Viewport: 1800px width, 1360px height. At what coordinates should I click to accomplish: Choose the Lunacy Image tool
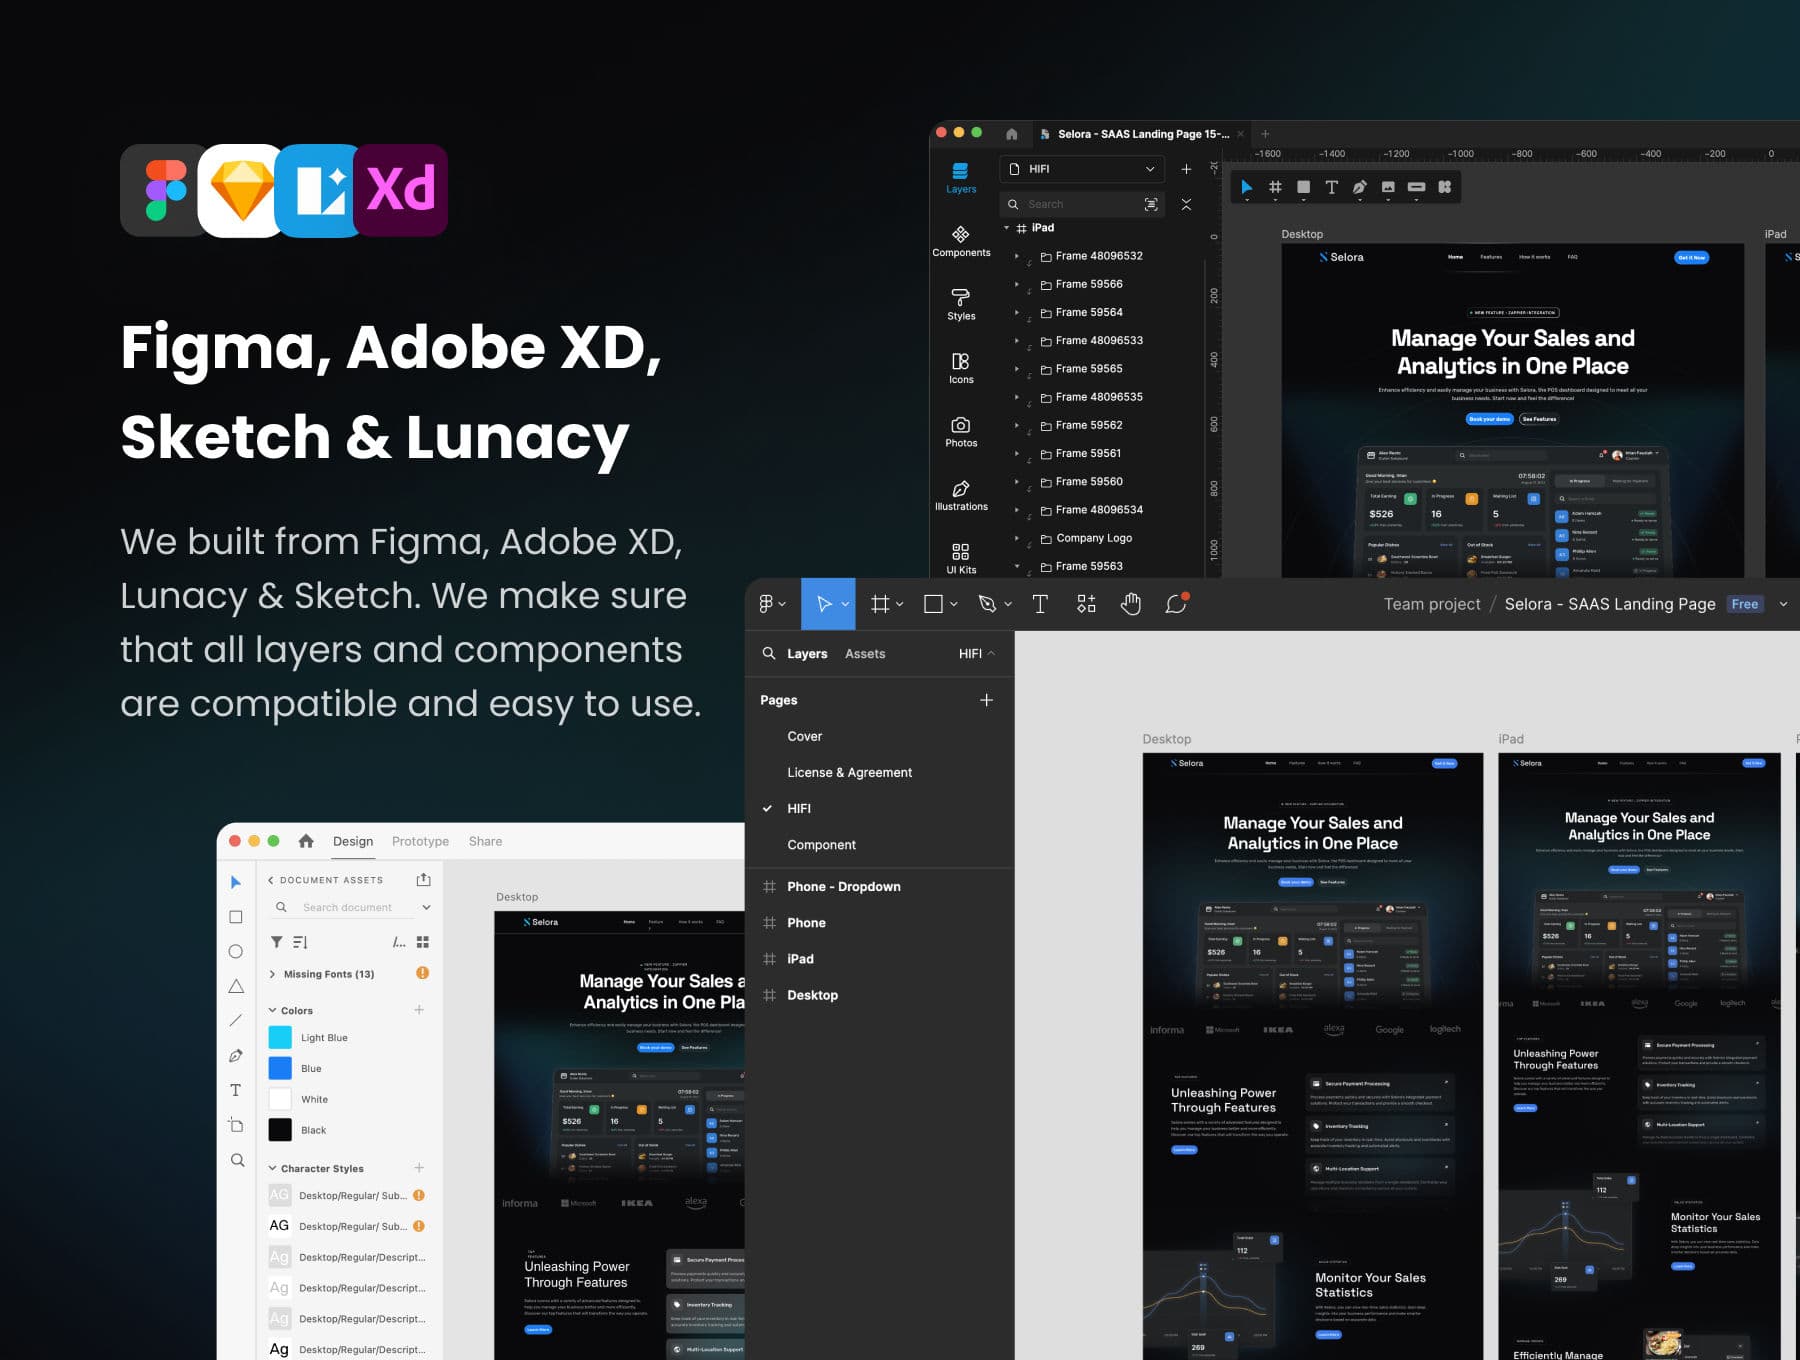(x=1388, y=187)
